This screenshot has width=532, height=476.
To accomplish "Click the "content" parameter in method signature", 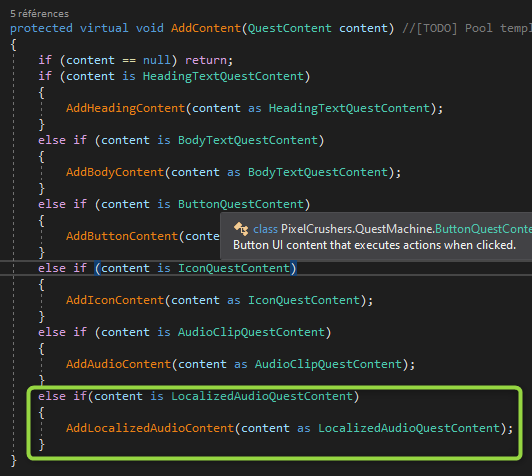I will [x=363, y=28].
